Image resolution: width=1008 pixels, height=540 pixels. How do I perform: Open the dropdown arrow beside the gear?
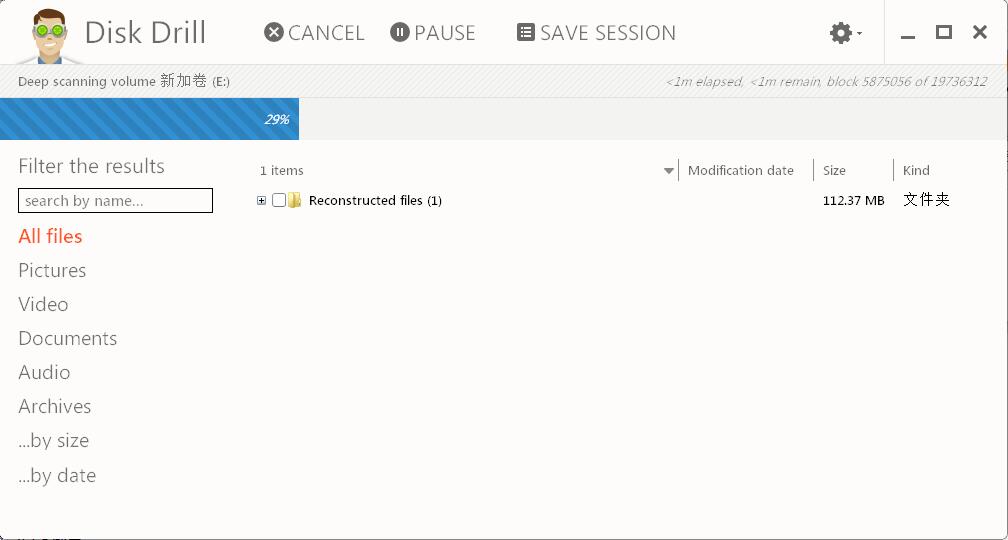[860, 33]
